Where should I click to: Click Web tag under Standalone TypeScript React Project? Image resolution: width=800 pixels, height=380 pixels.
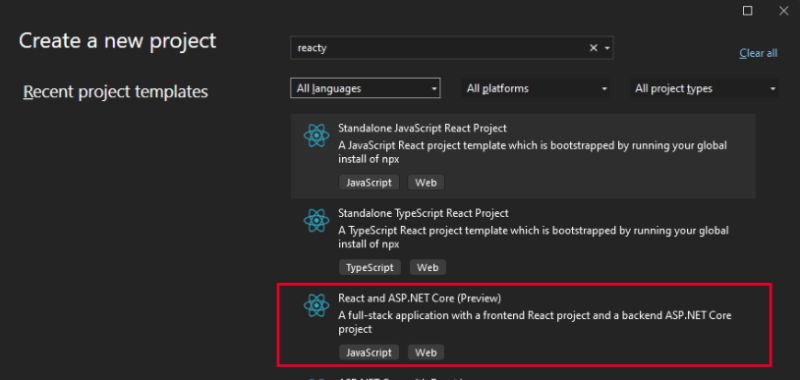428,267
